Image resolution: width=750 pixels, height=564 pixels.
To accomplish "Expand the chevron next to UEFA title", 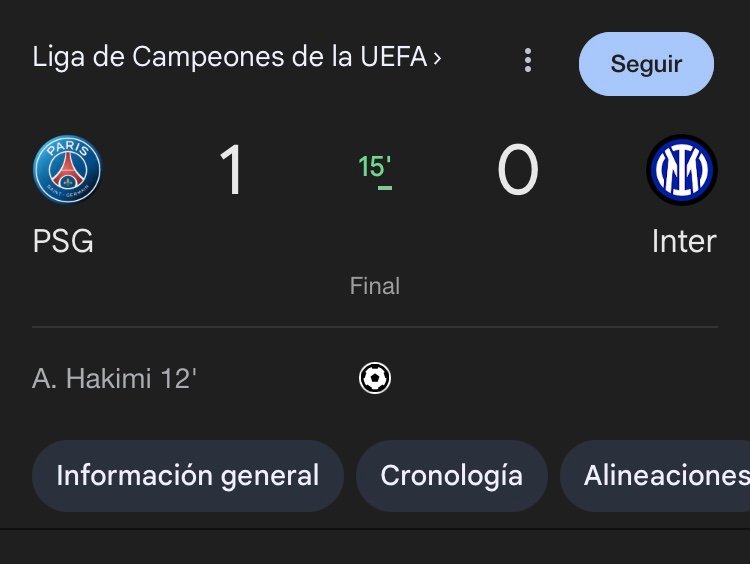I will (437, 58).
